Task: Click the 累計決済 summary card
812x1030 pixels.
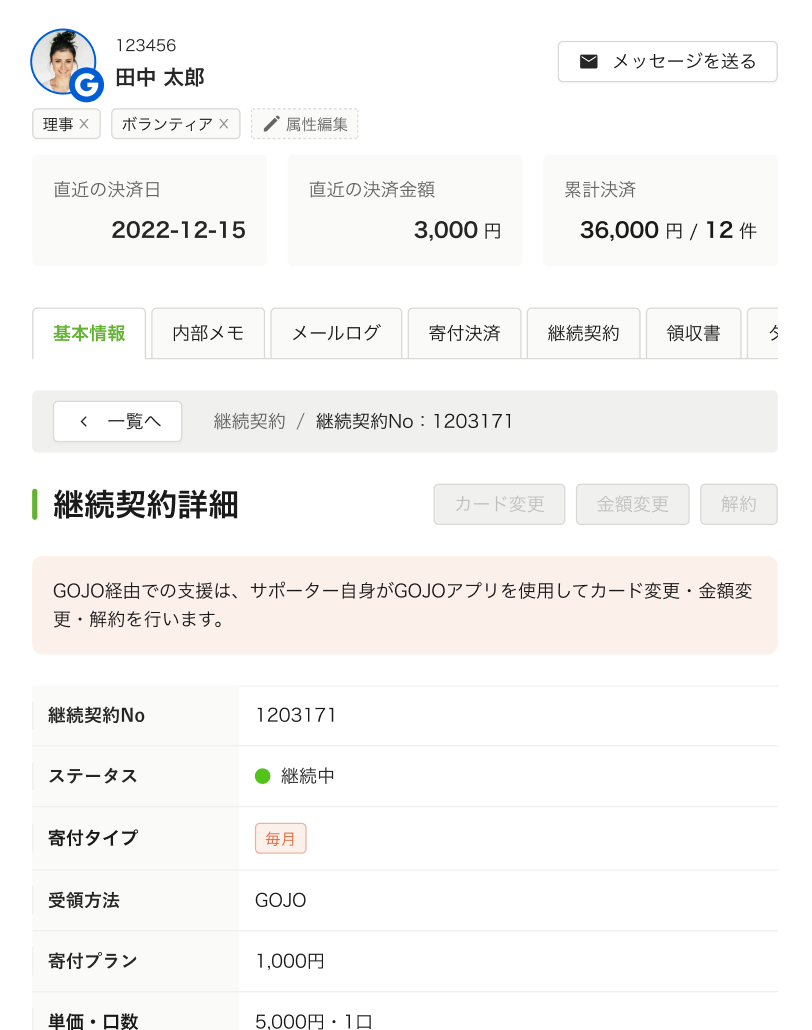Action: tap(660, 210)
